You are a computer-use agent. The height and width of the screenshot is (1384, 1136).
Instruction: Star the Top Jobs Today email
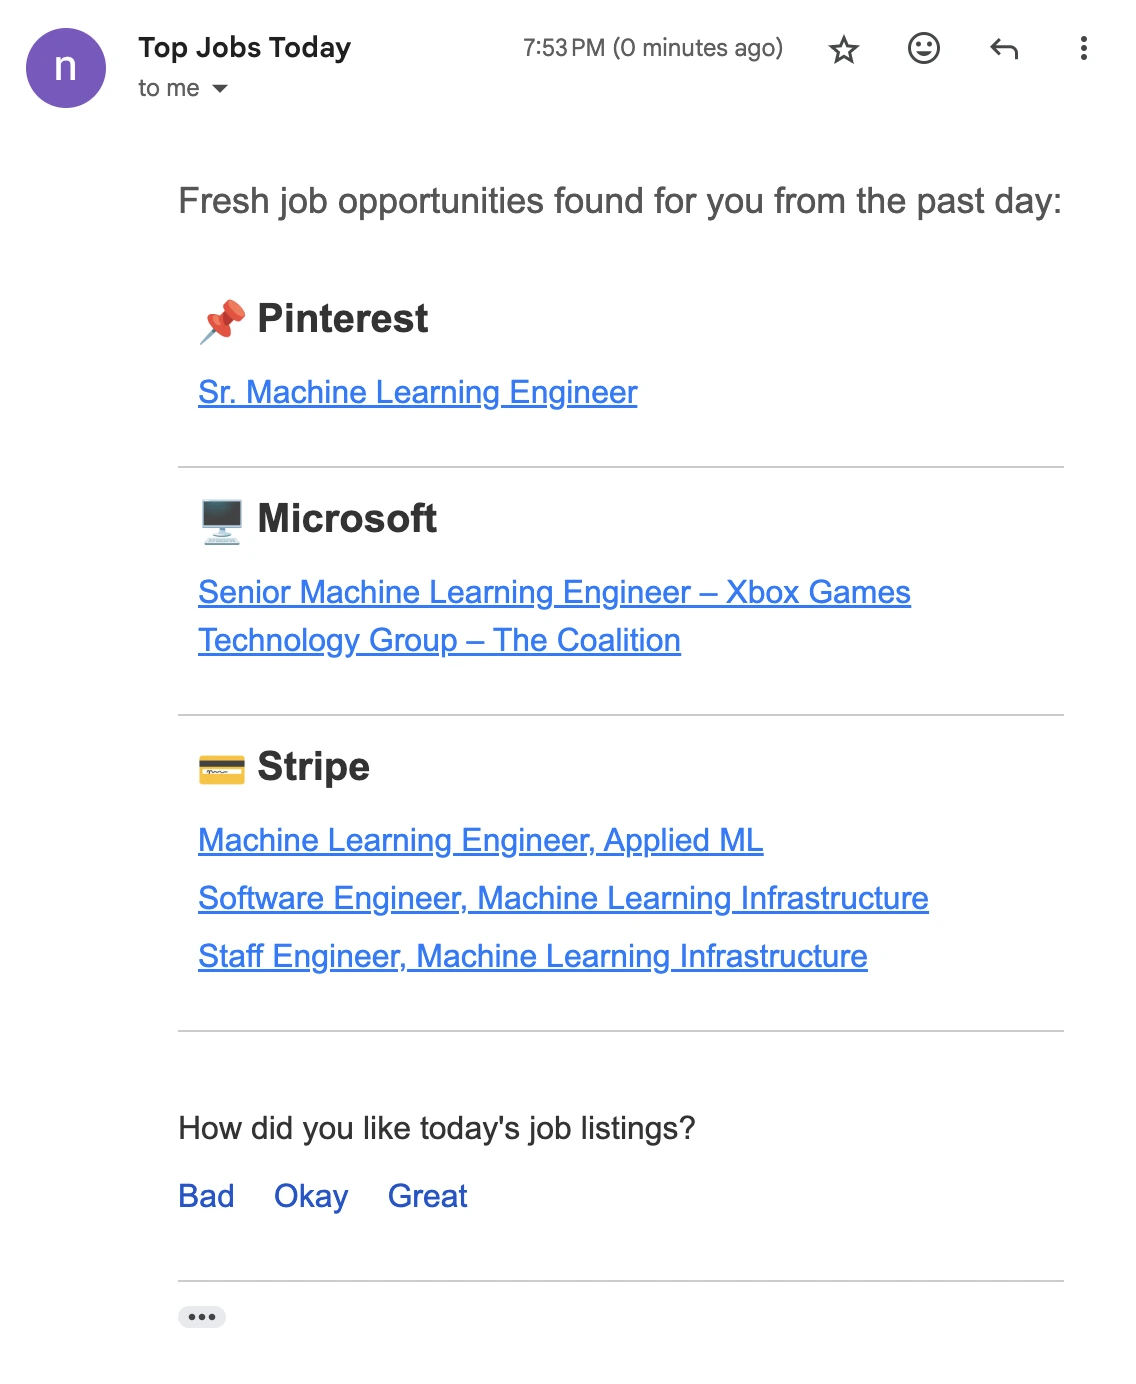pos(843,48)
